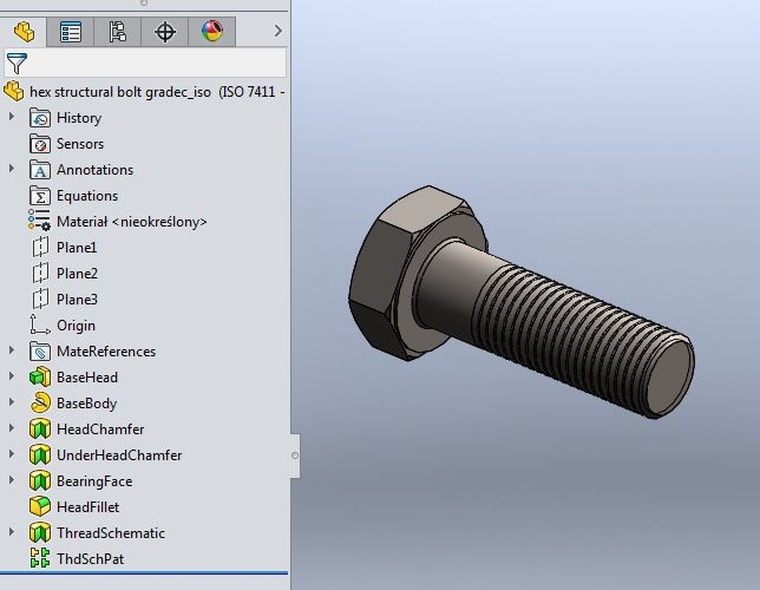Select the ThreadSchematic label
760x590 pixels.
[x=111, y=533]
